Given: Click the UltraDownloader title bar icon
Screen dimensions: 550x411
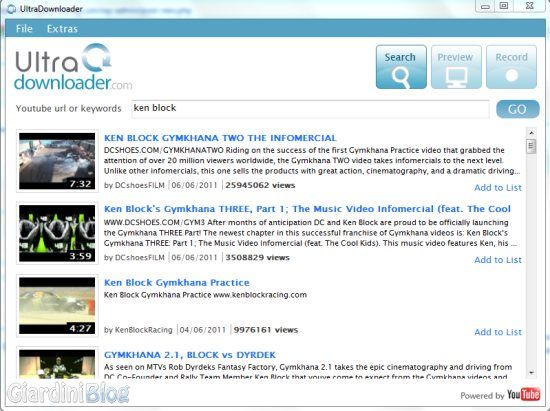Looking at the screenshot, I should pyautogui.click(x=11, y=9).
